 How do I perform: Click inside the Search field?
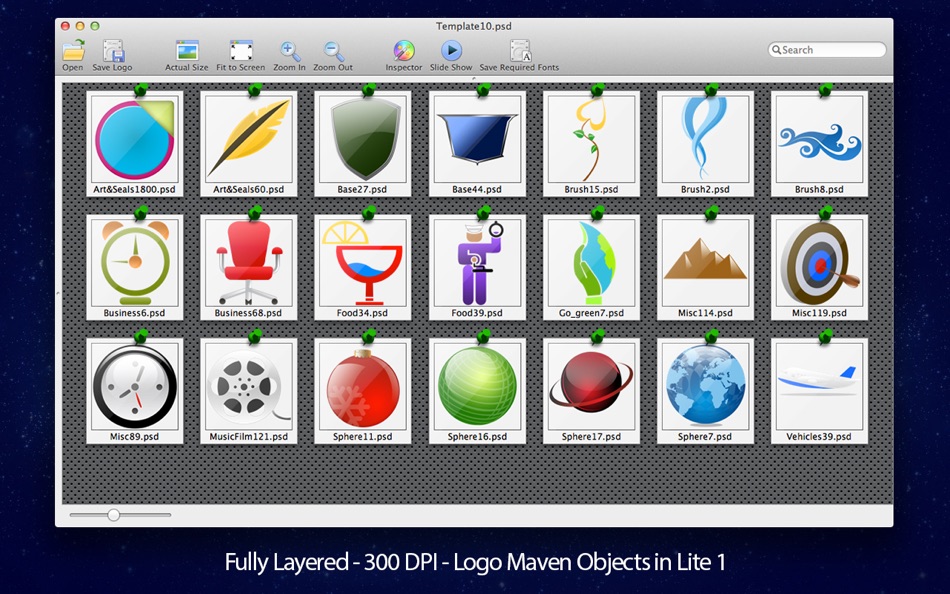(x=827, y=50)
